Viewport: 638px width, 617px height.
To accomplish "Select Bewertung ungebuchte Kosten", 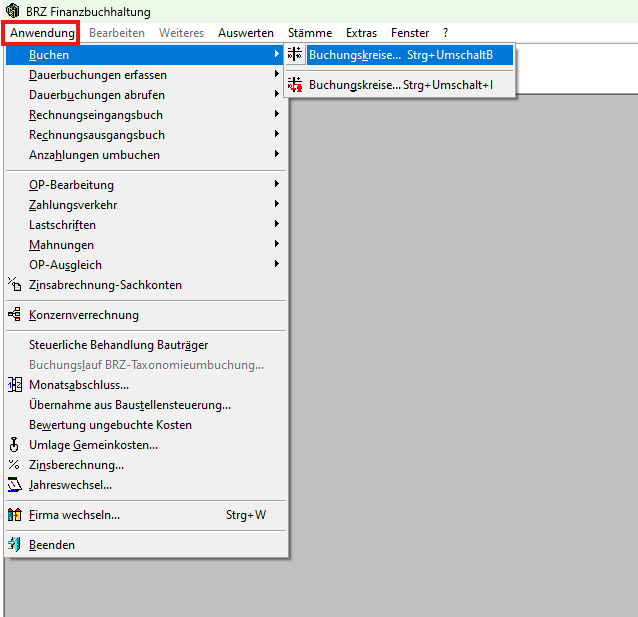I will click(146, 424).
